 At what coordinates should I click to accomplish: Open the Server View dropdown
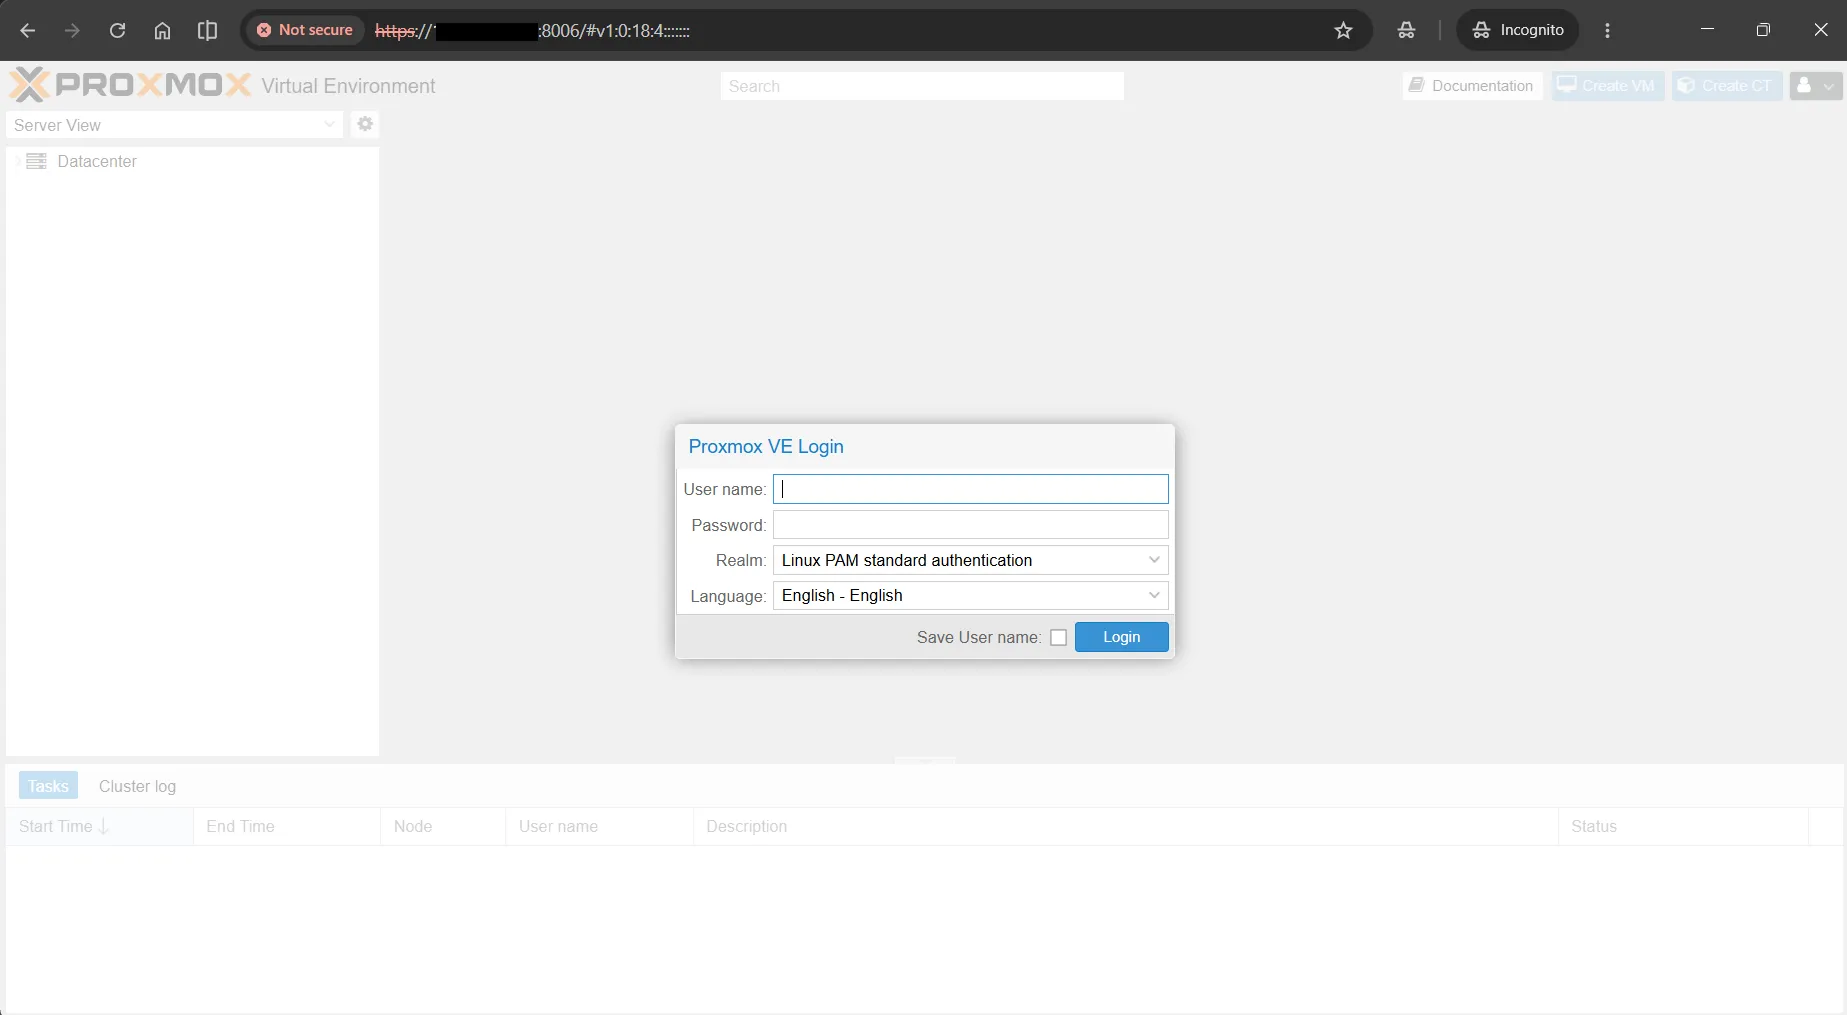point(174,125)
